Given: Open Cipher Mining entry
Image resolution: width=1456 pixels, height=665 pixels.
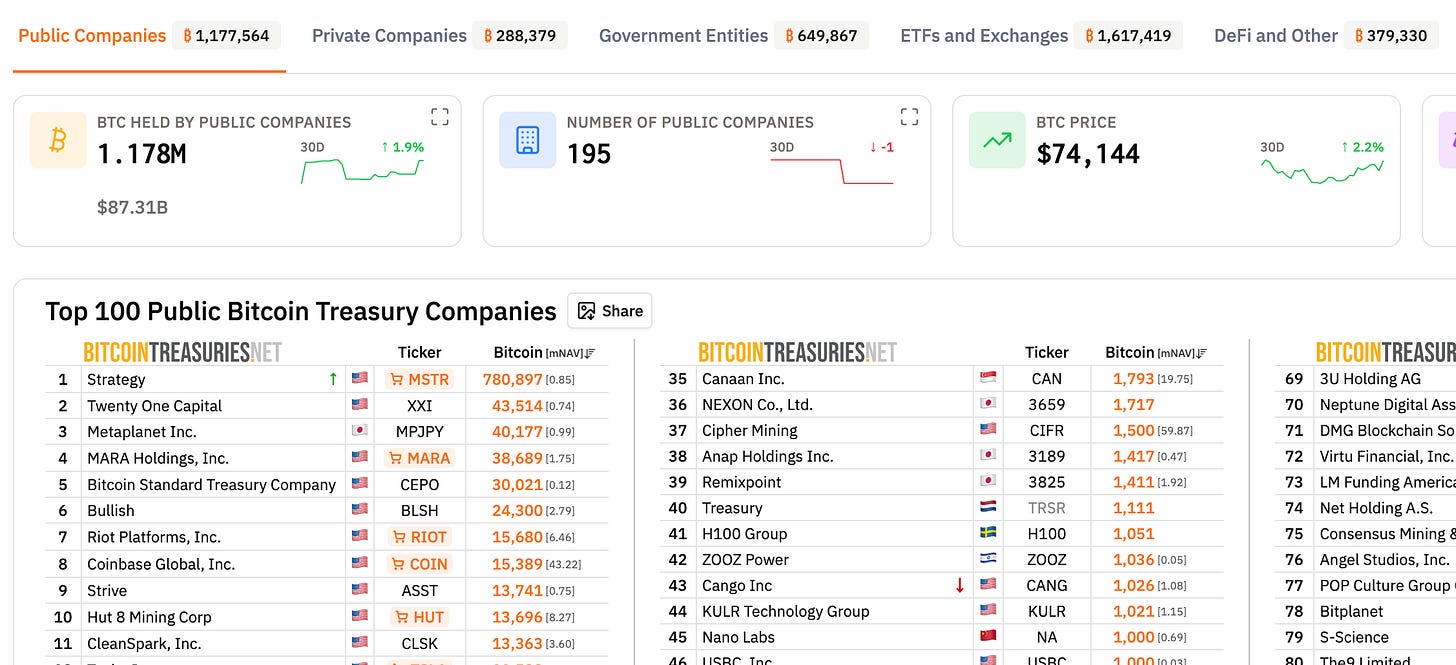Looking at the screenshot, I should [750, 431].
